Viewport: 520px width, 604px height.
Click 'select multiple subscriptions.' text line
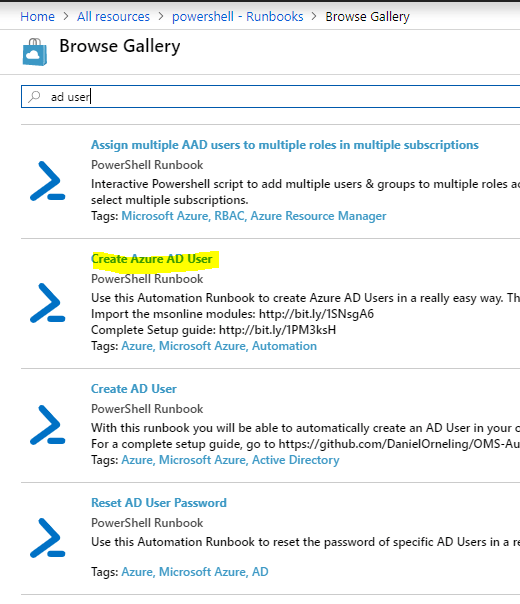(x=170, y=200)
